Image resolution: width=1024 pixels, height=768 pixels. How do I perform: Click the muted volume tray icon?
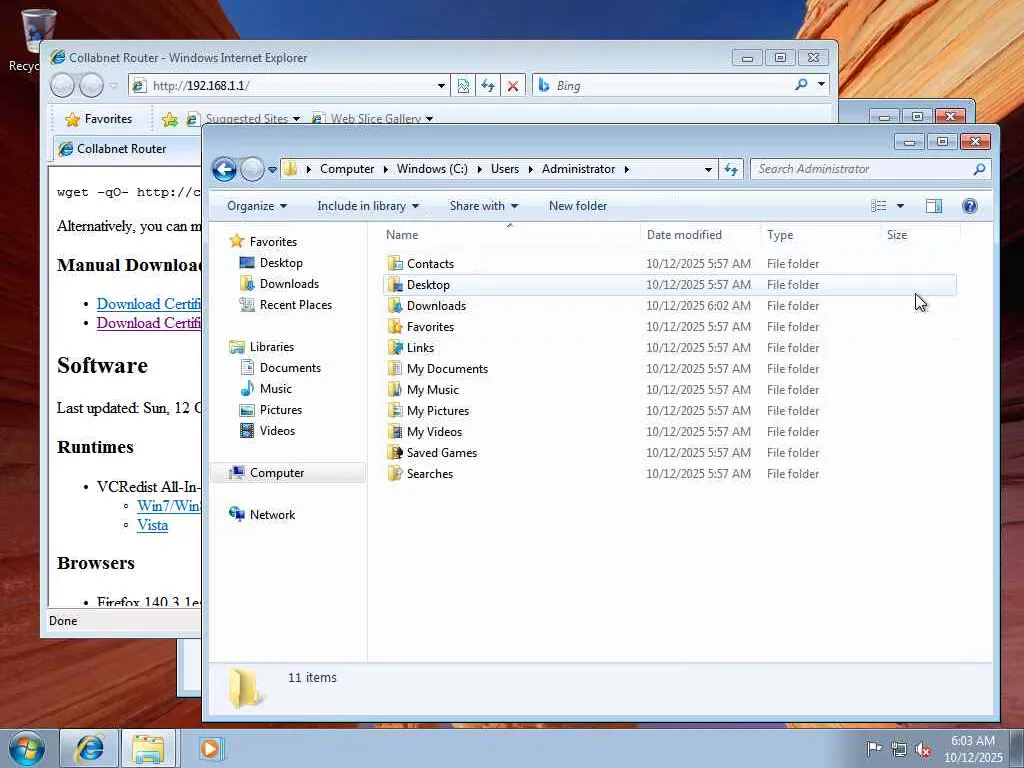pos(923,750)
